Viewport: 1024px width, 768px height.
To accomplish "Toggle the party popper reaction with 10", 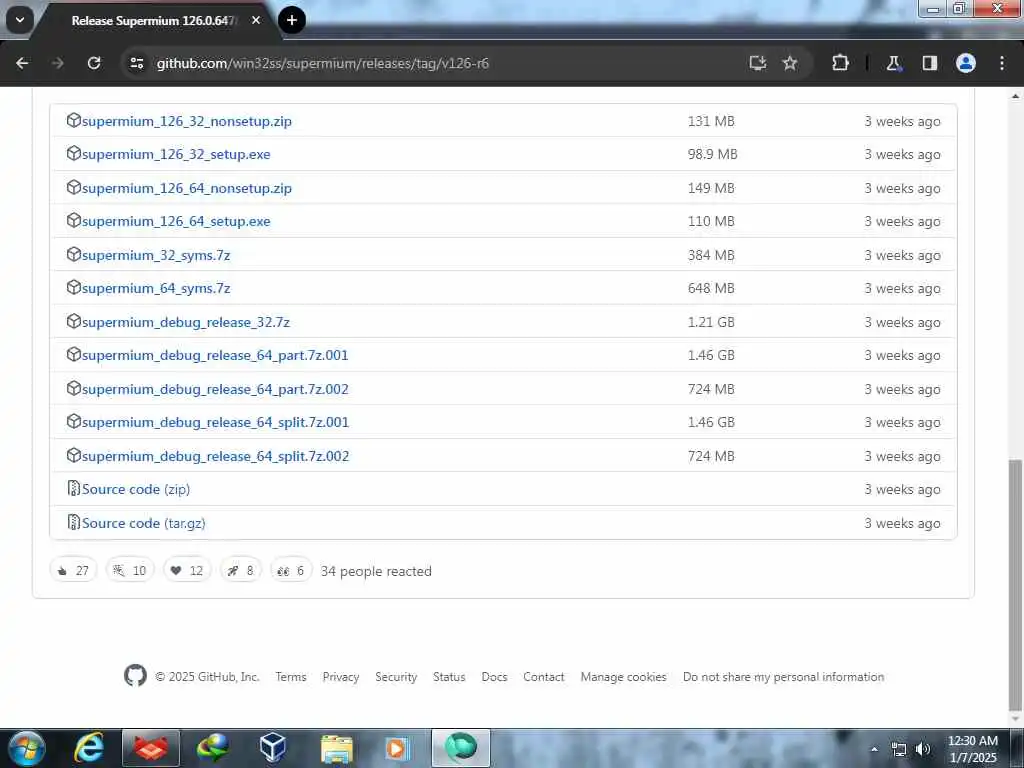I will [130, 571].
